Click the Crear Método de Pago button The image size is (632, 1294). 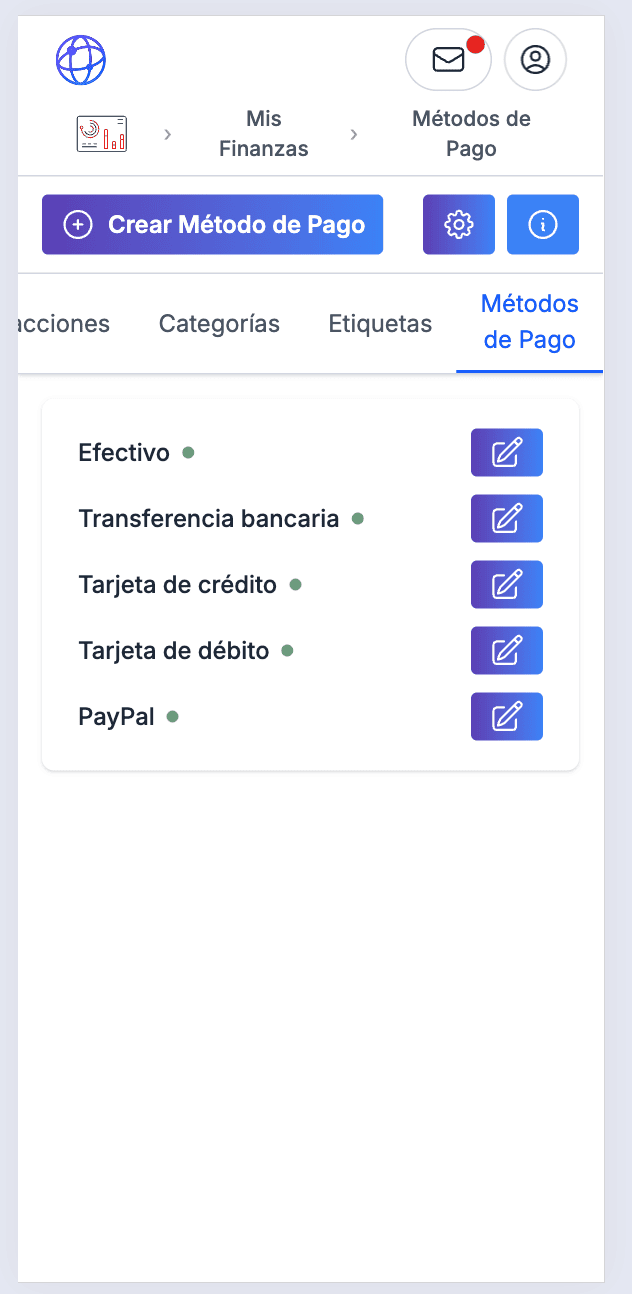point(212,224)
